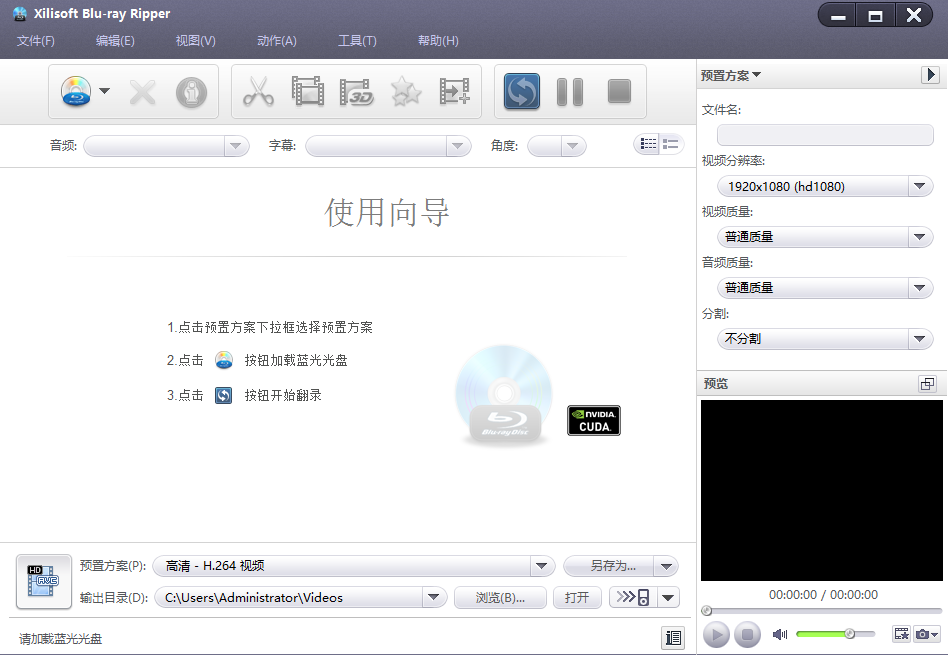Adjust the green volume slider

[x=835, y=634]
